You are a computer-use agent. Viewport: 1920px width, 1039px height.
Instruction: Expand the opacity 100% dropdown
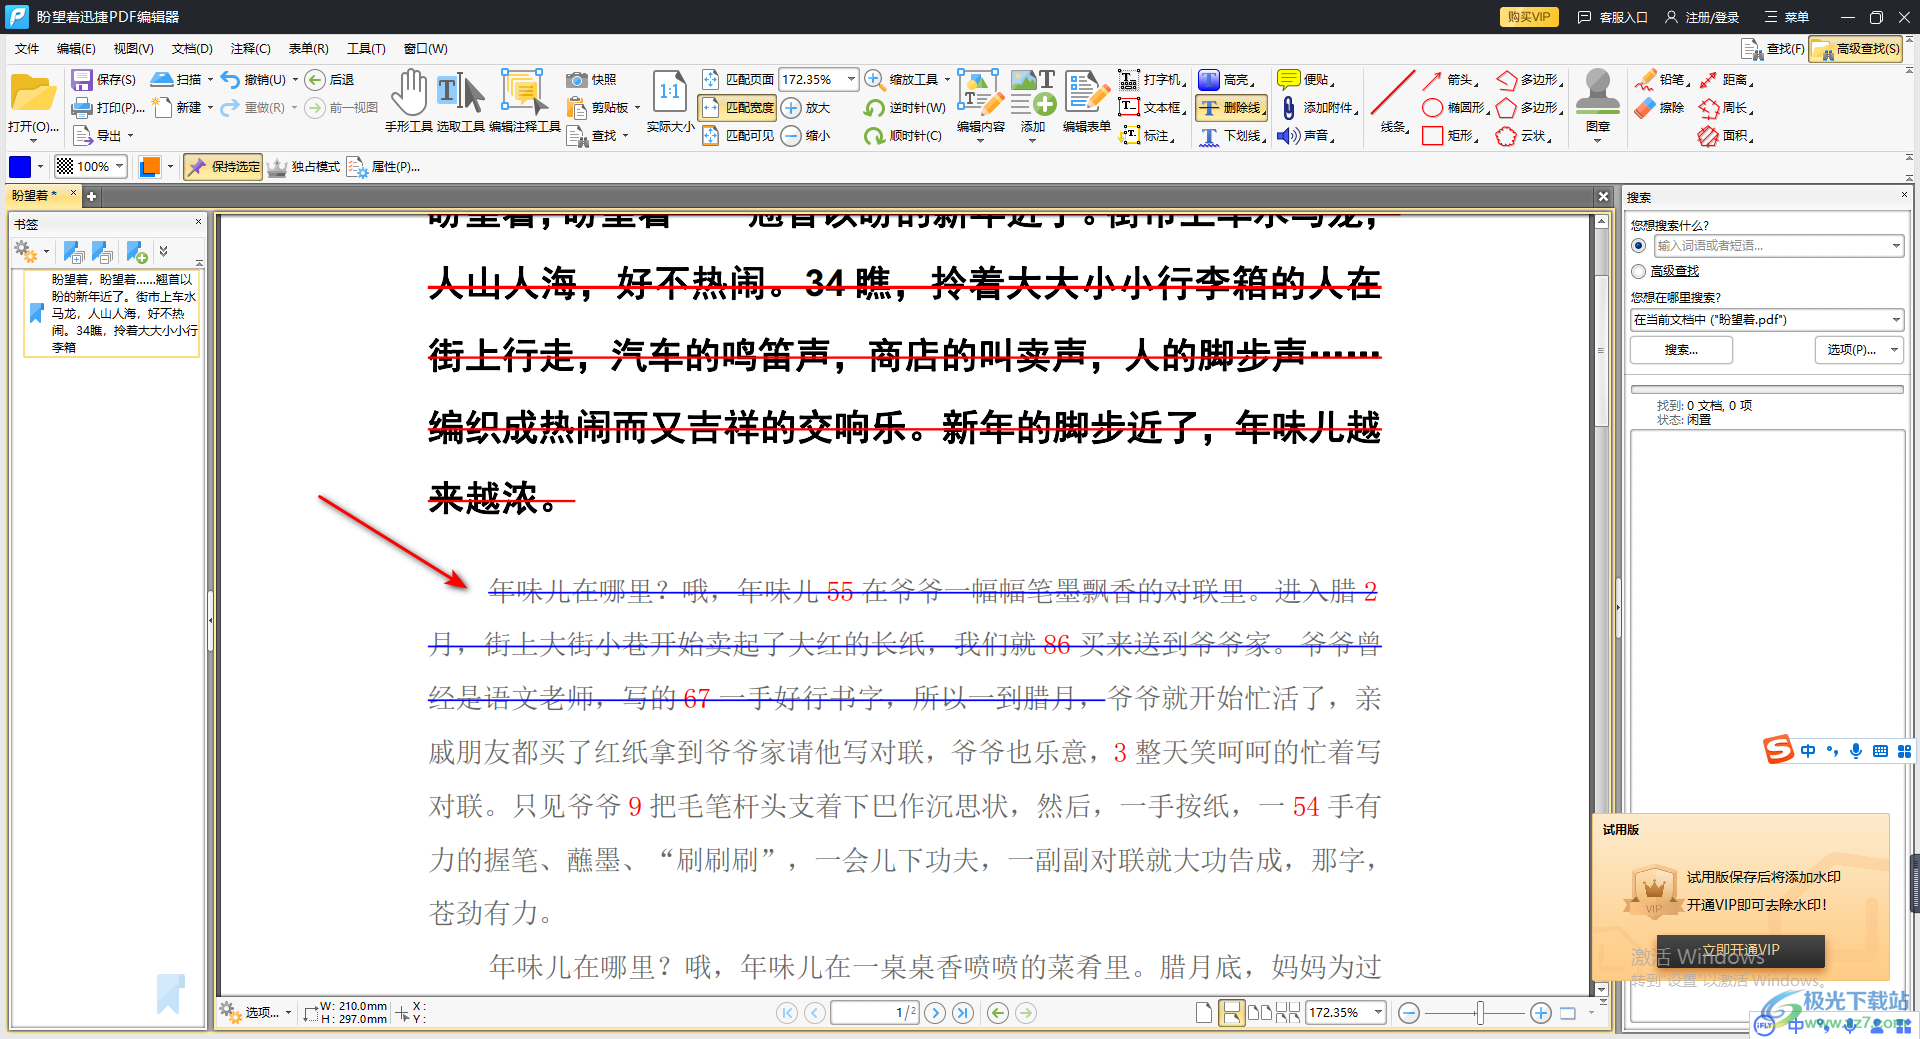[119, 167]
